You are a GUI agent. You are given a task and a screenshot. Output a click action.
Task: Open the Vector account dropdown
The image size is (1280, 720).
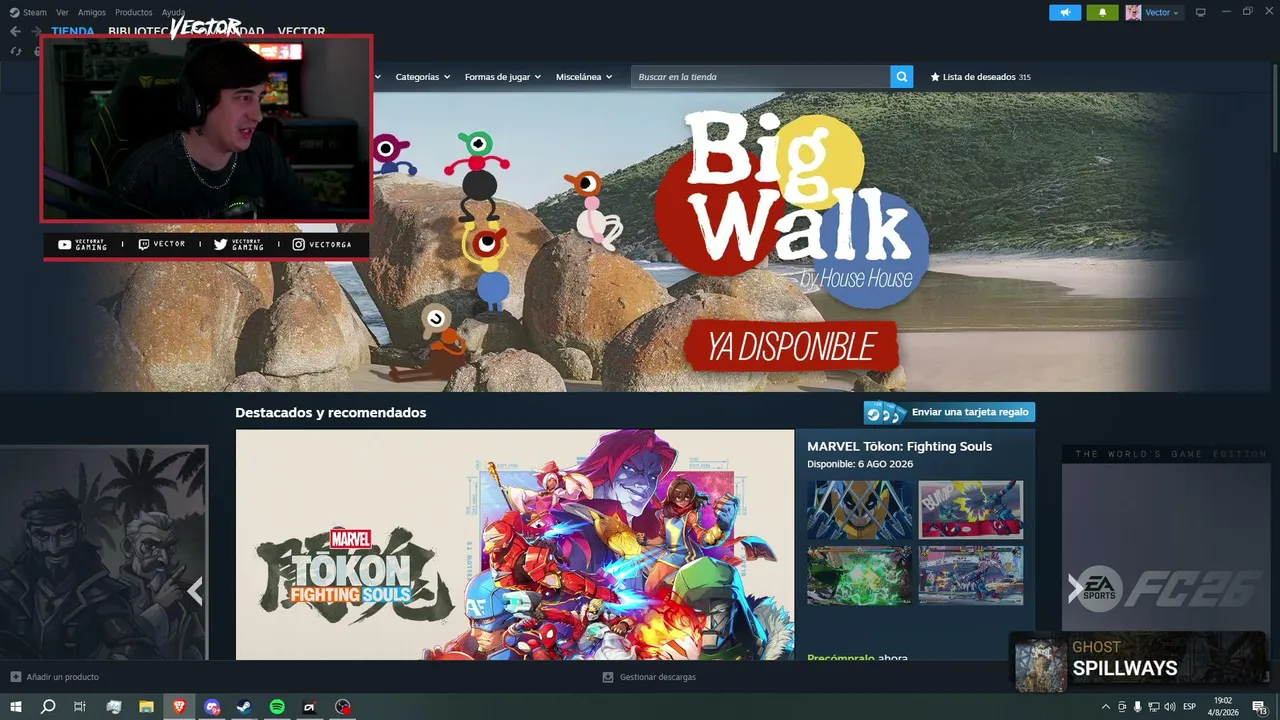click(1162, 12)
